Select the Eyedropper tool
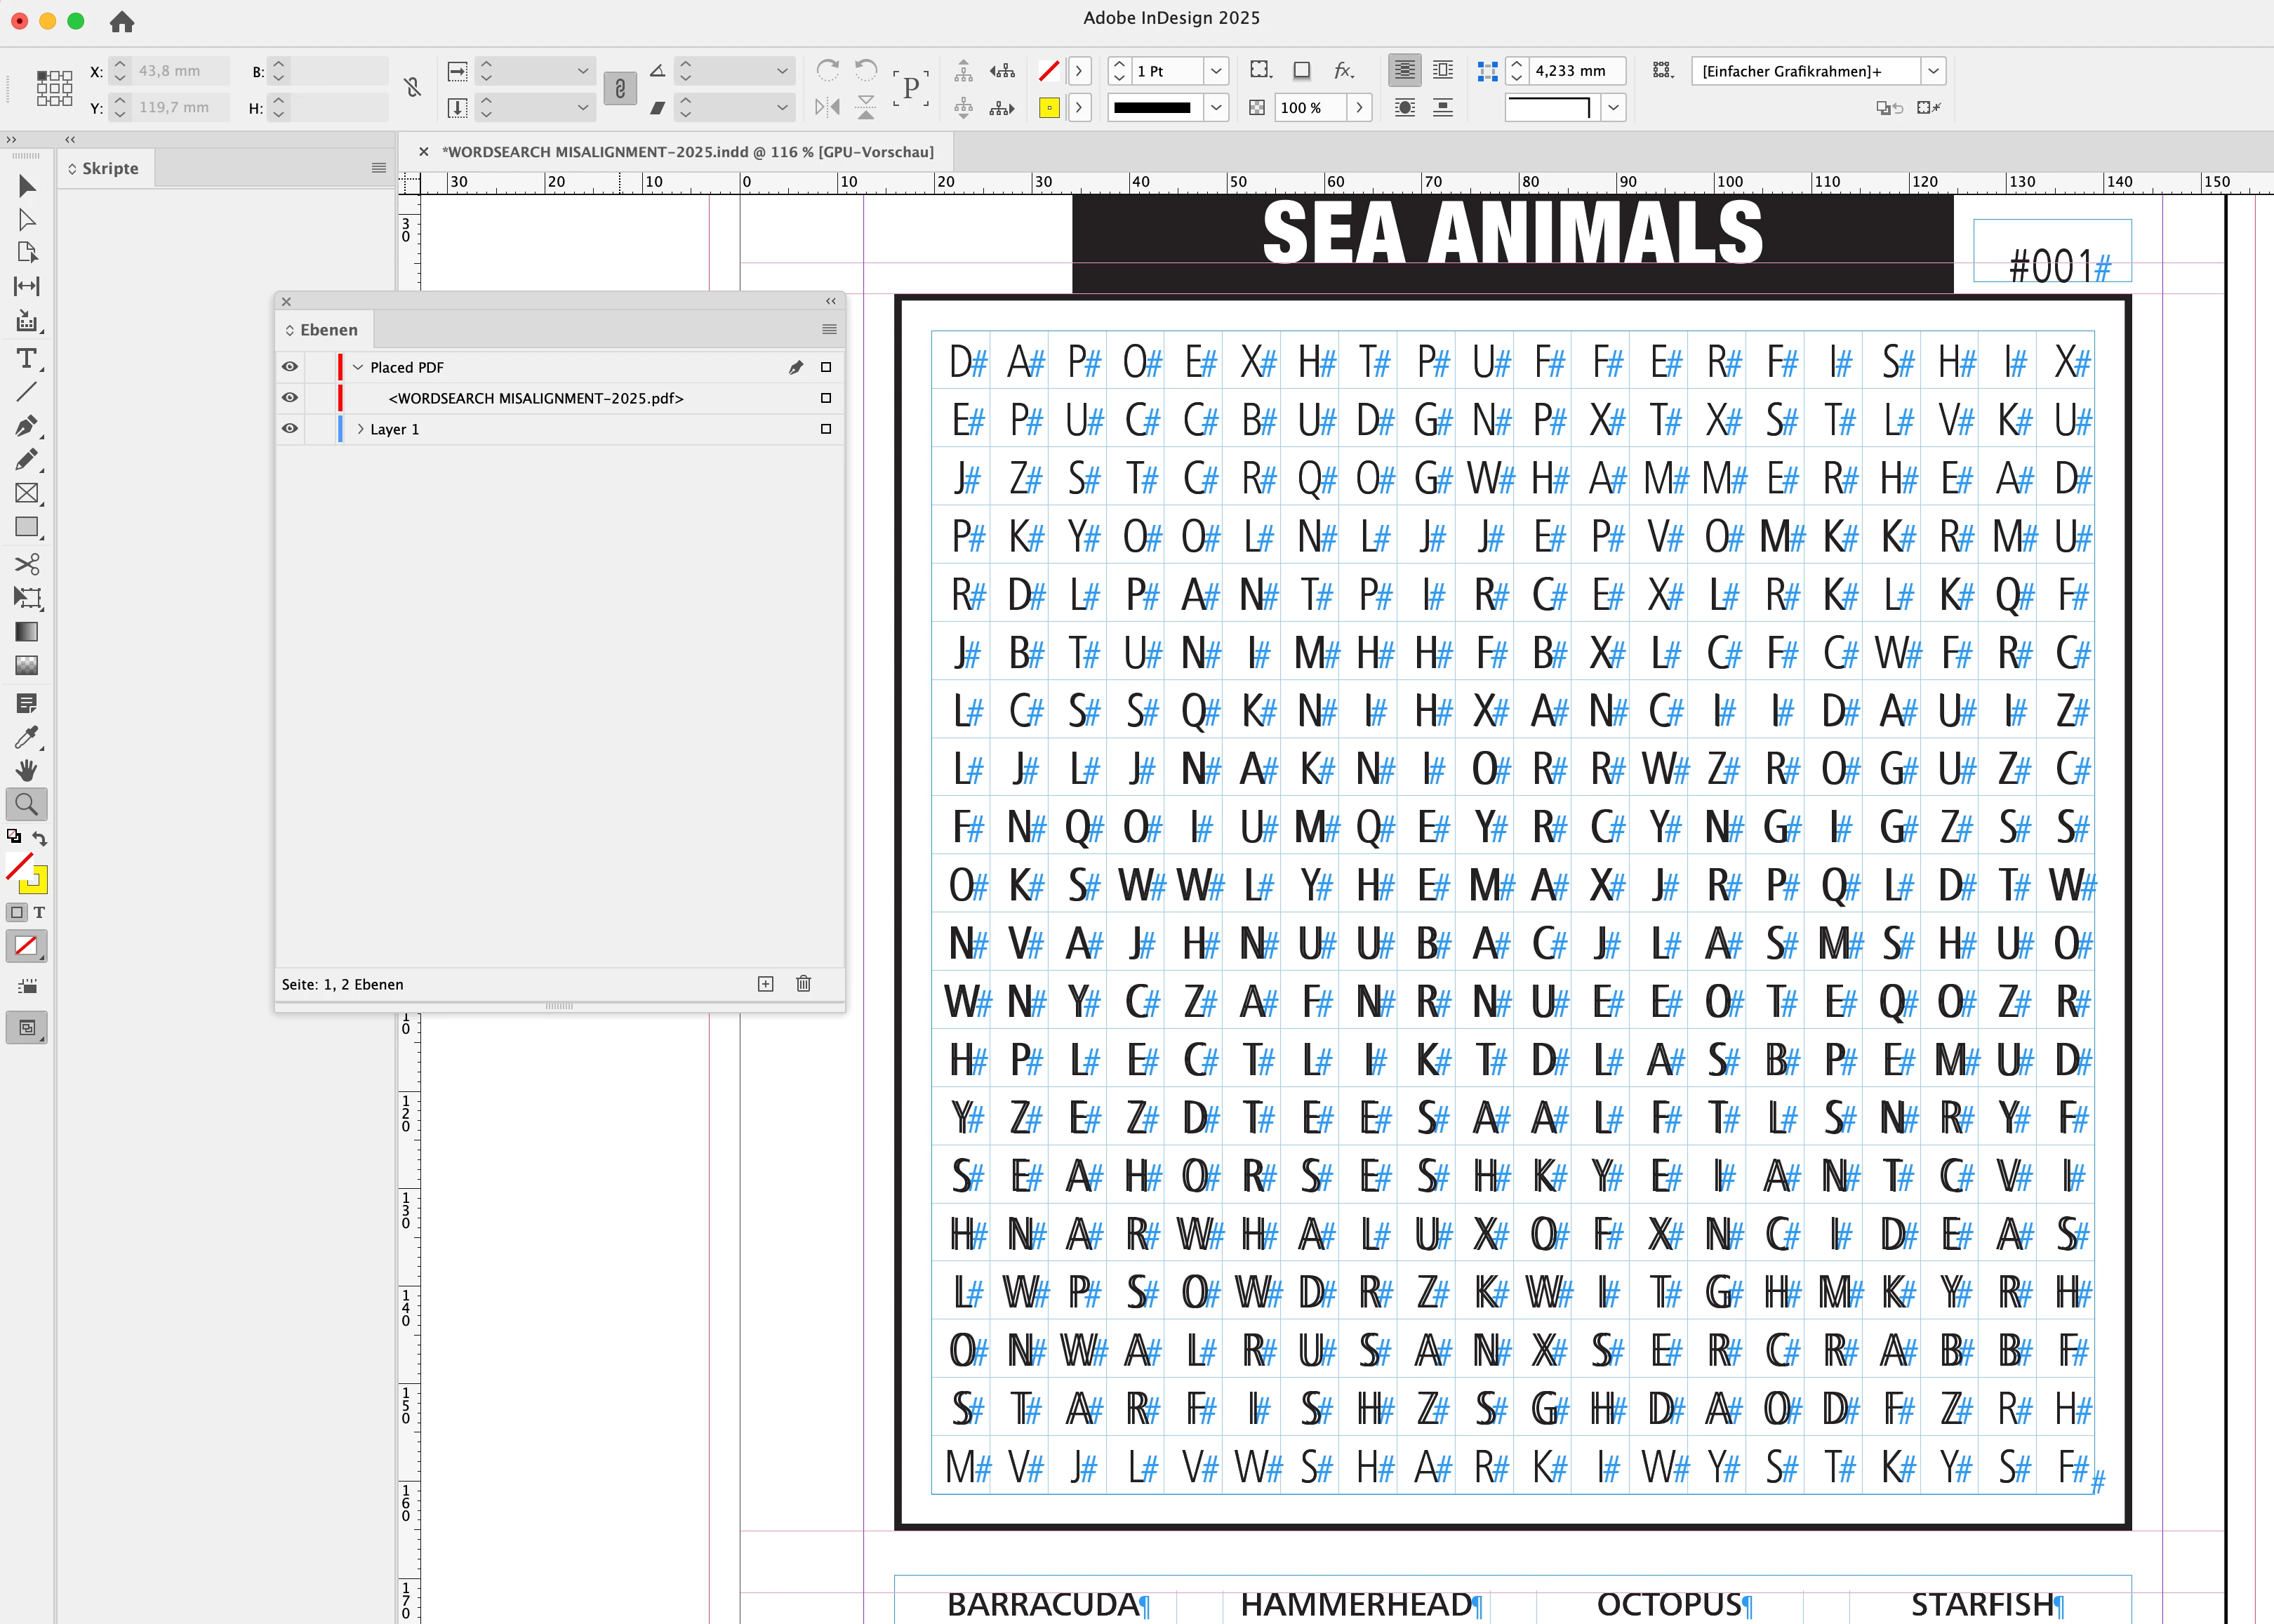 (x=26, y=738)
